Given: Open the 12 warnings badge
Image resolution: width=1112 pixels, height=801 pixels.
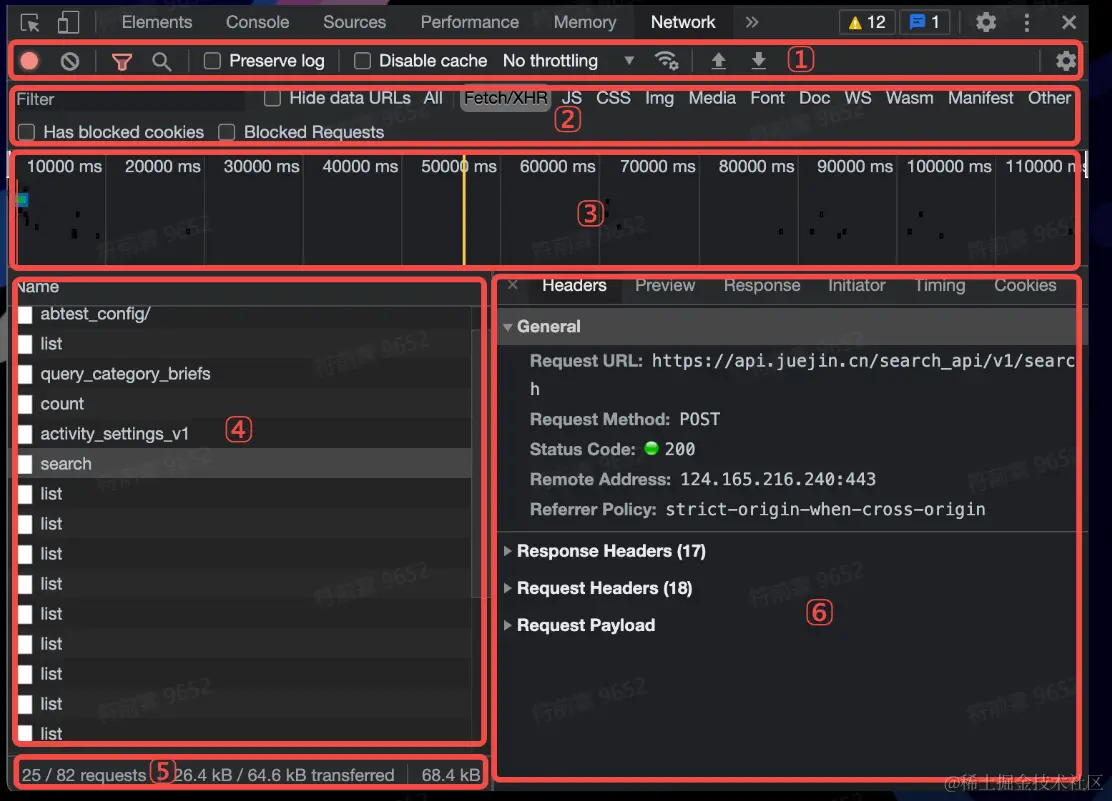Looking at the screenshot, I should [867, 23].
